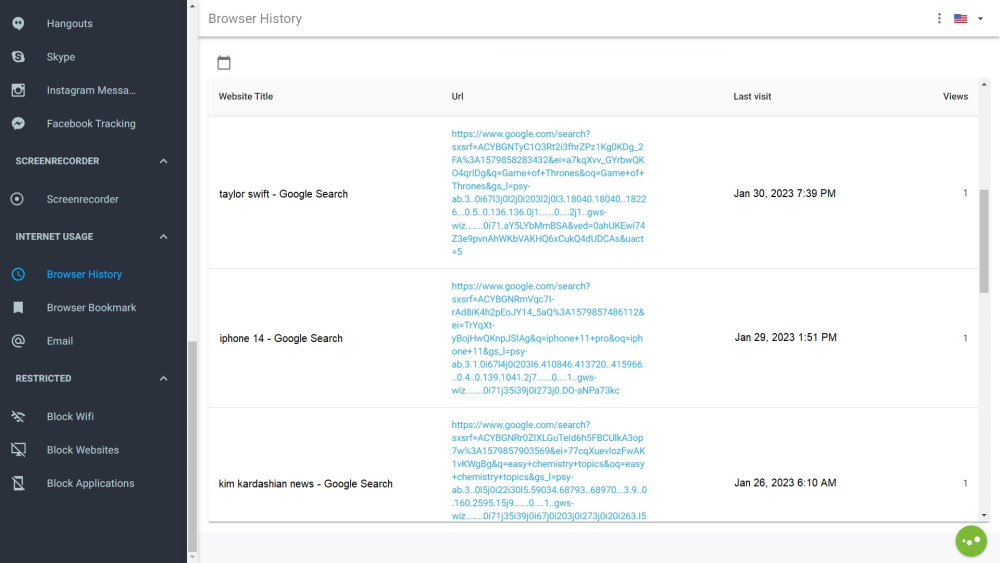Click the history table vertical scrollbar
Viewport: 1000px width, 563px height.
[984, 240]
